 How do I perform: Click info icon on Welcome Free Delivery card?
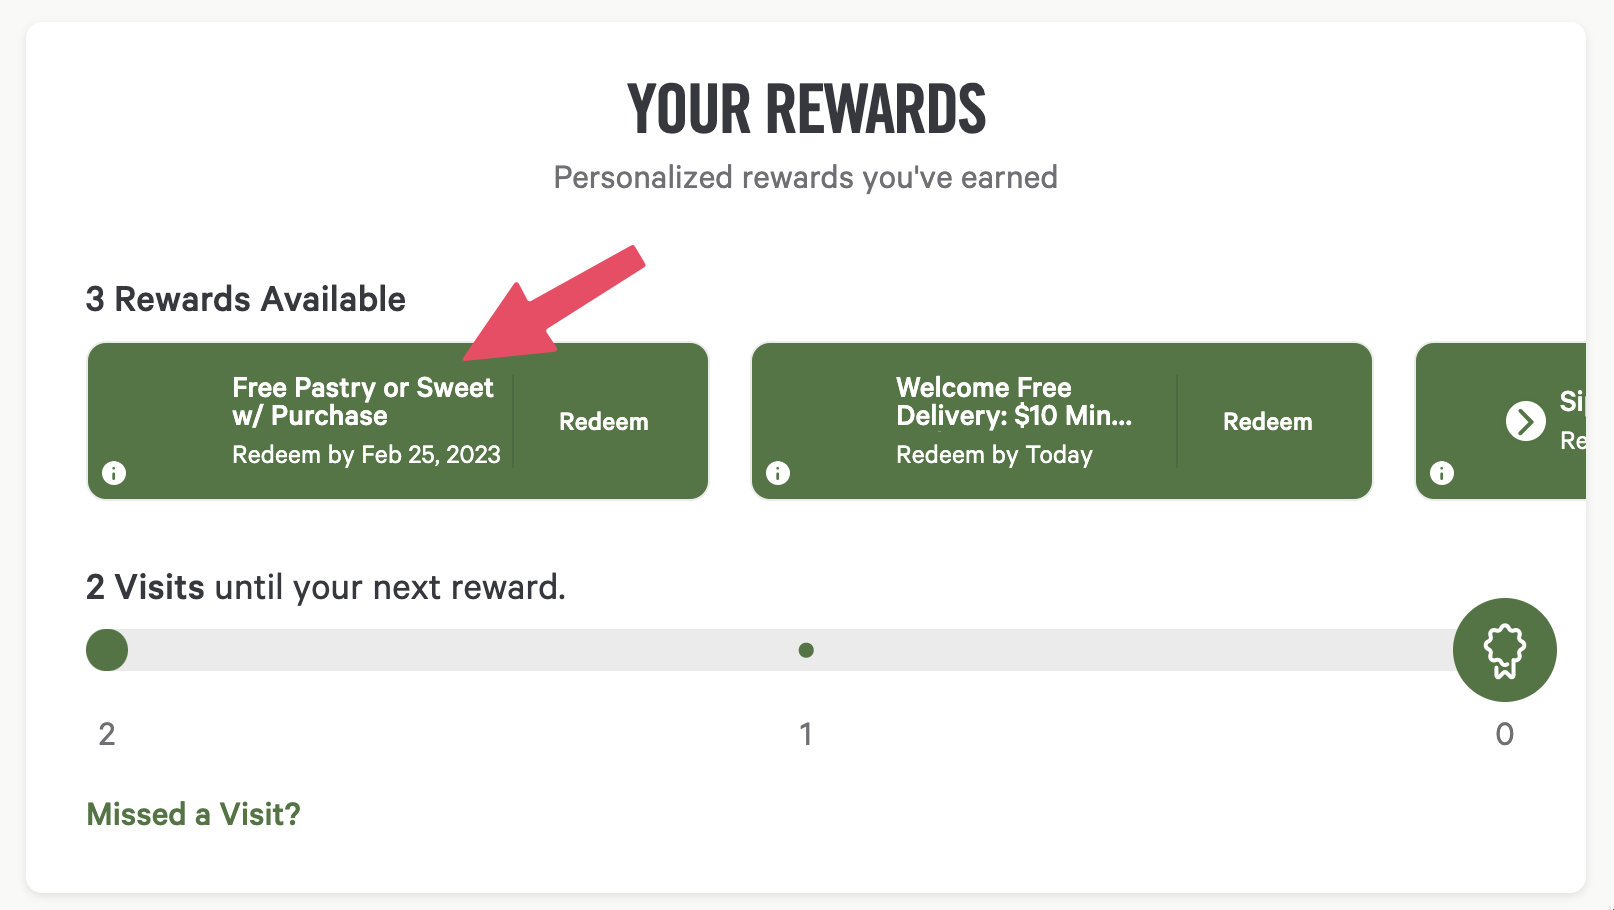pyautogui.click(x=778, y=473)
